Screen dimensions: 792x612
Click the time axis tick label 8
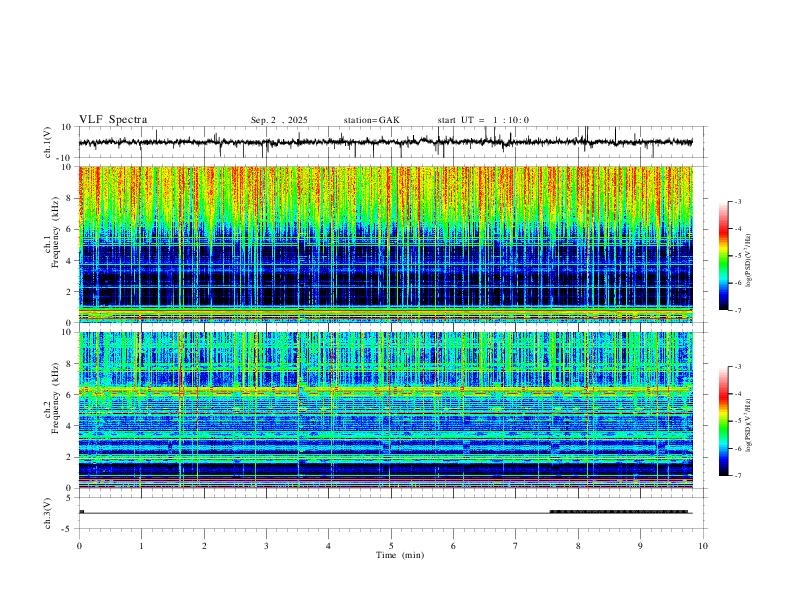pyautogui.click(x=578, y=546)
